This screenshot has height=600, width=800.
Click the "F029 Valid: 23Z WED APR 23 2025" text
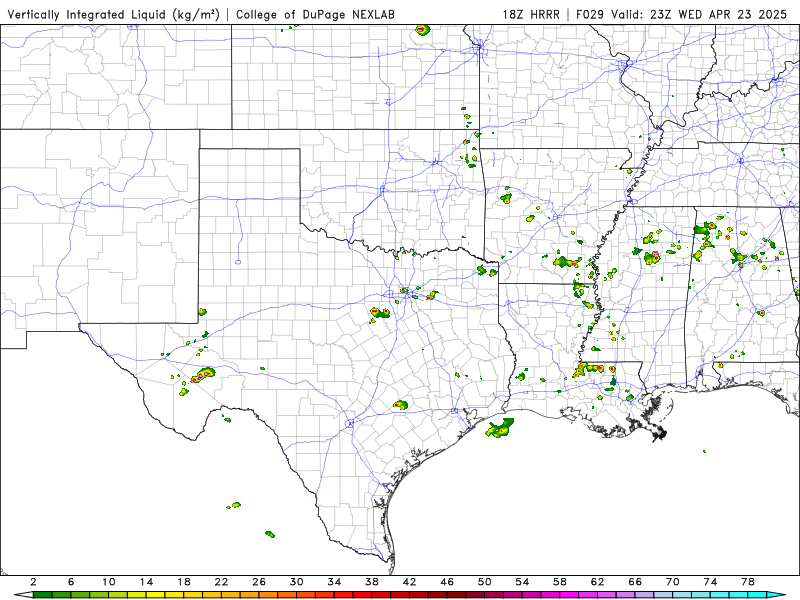(x=682, y=14)
